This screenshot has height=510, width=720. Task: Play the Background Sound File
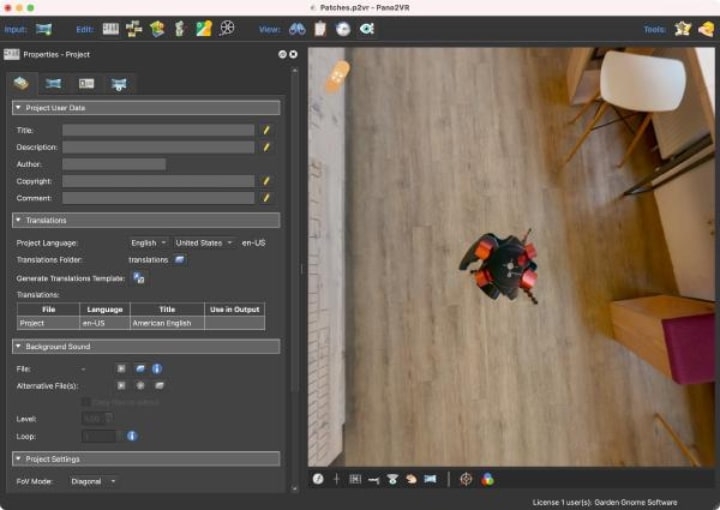click(121, 369)
